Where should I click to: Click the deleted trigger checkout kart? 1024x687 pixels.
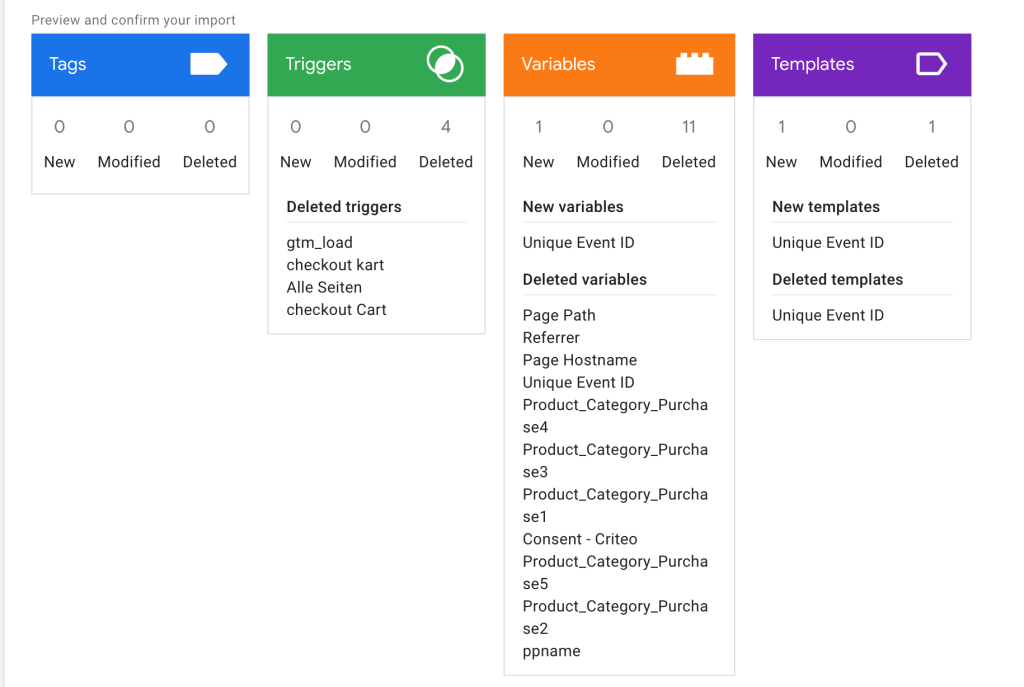(x=335, y=265)
